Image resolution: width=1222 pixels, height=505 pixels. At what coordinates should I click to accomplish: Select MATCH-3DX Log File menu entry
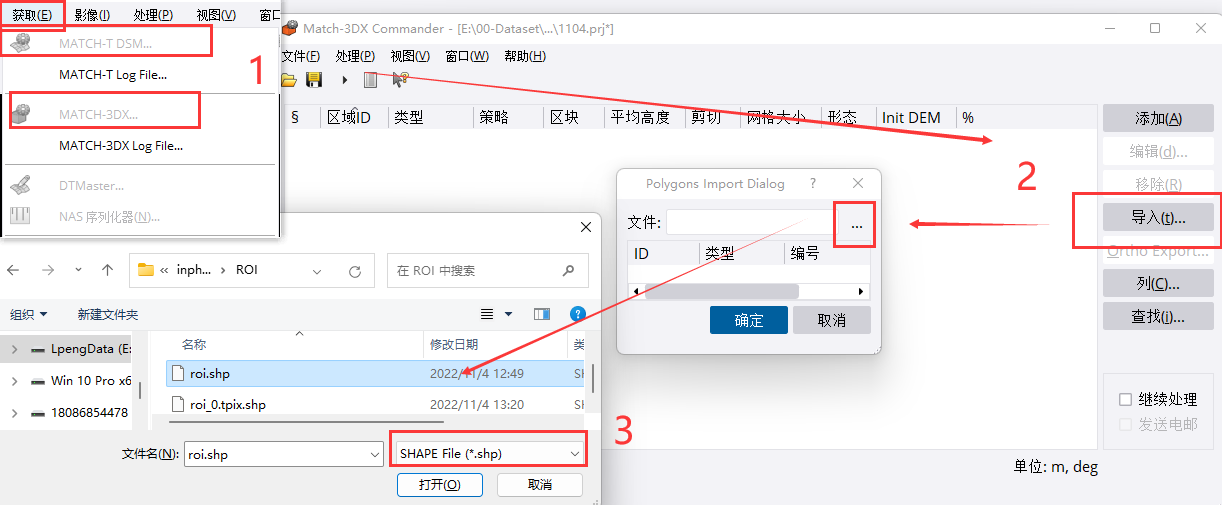[121, 145]
